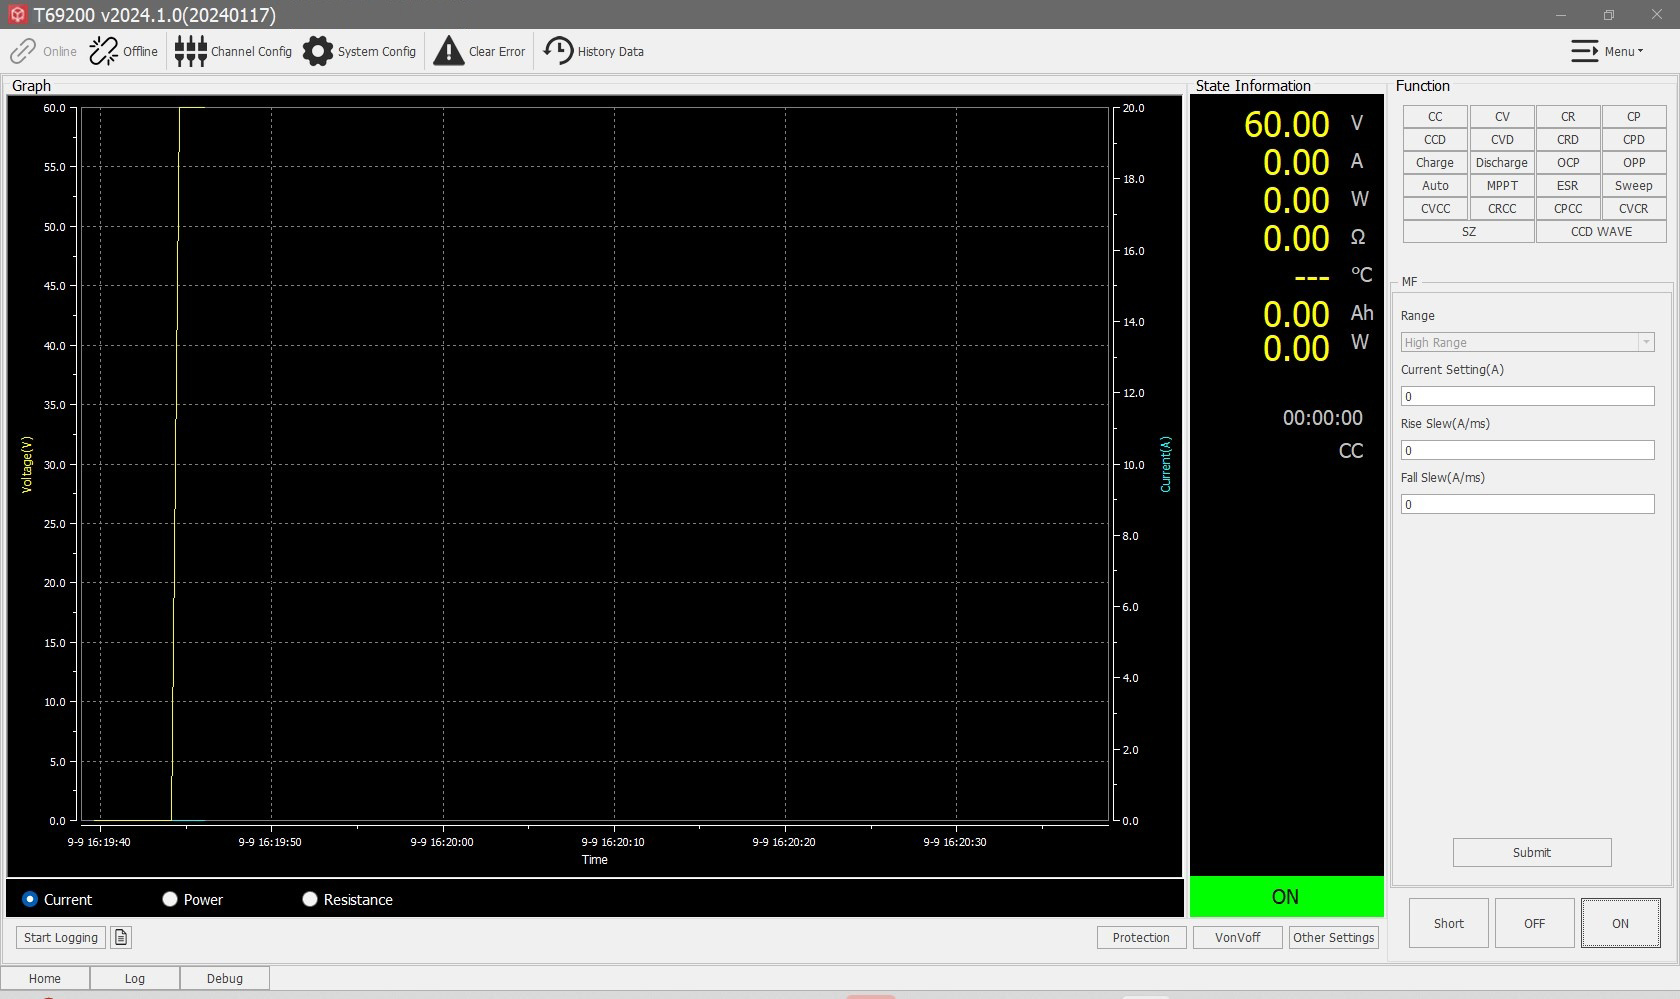Open the Menu dropdown
This screenshot has width=1680, height=999.
[1607, 51]
